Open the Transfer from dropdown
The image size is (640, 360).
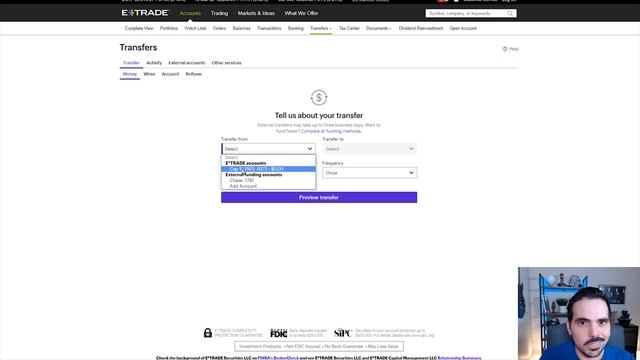coord(268,149)
